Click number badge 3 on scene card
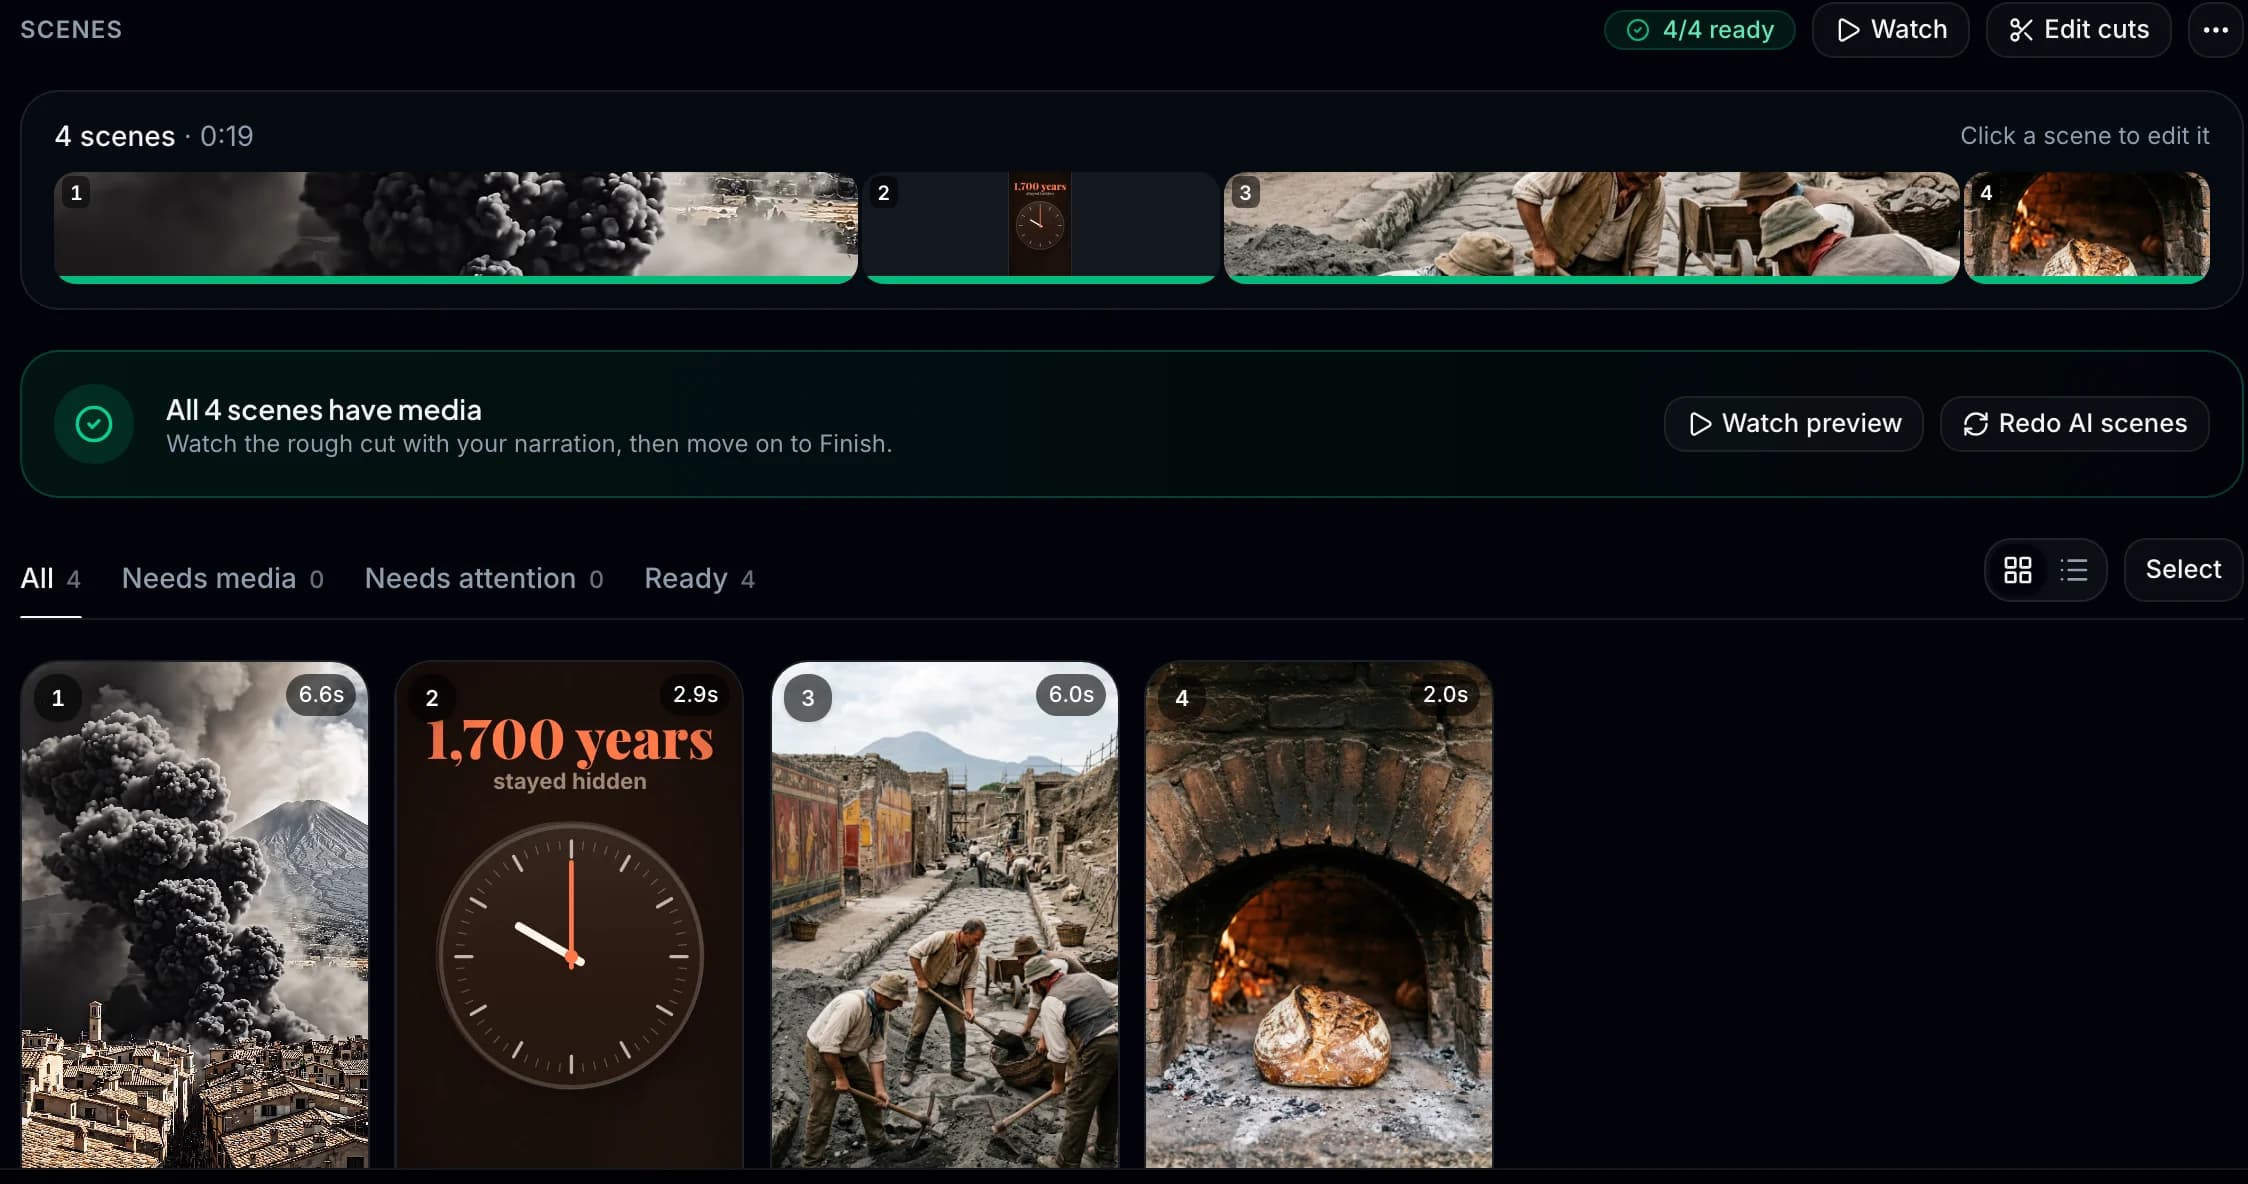Screen dimensions: 2248x1184 [808, 698]
